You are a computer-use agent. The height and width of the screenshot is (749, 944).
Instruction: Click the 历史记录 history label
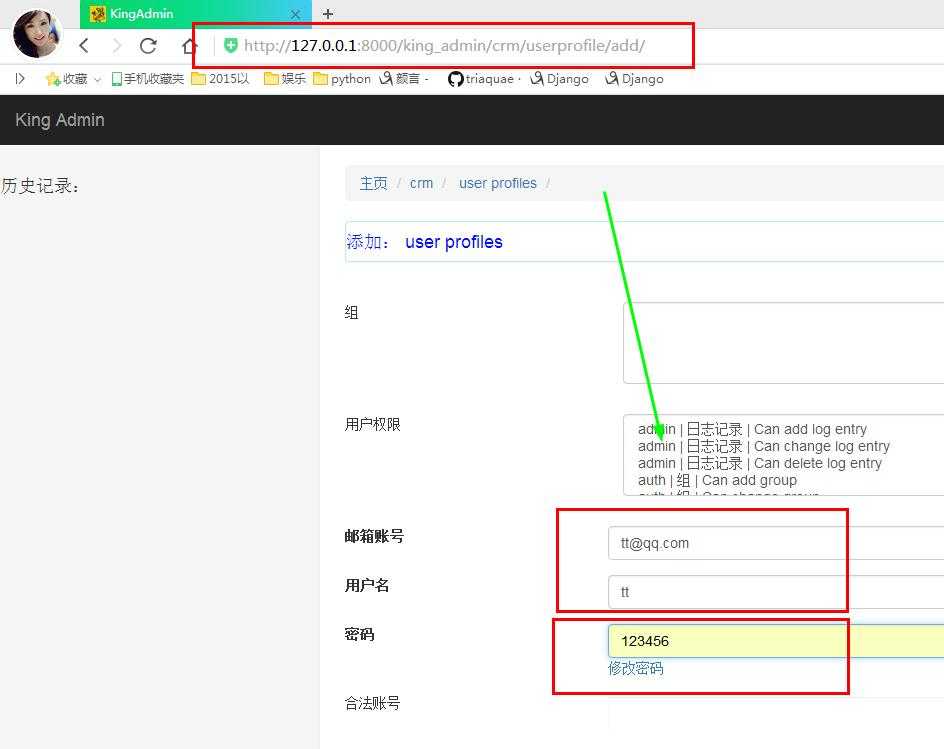40,185
